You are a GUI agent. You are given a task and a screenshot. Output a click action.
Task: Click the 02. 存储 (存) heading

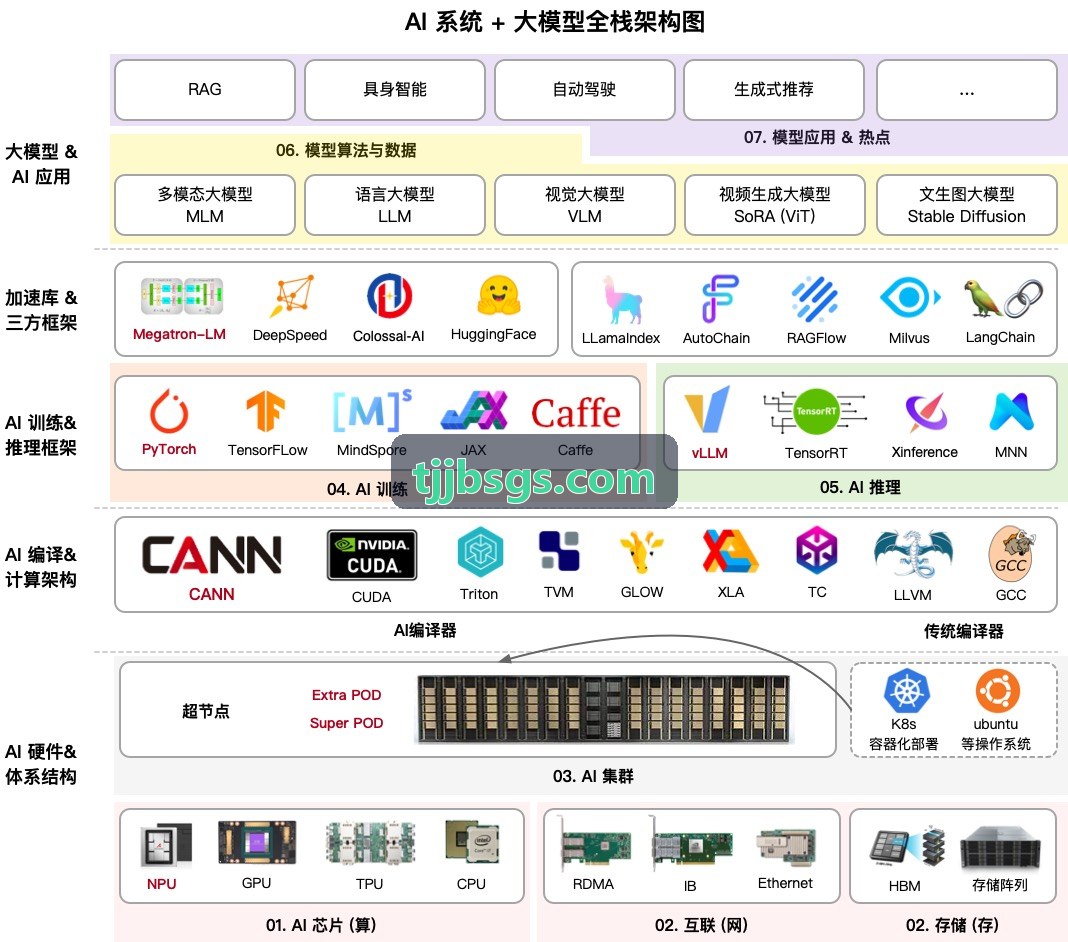[952, 925]
